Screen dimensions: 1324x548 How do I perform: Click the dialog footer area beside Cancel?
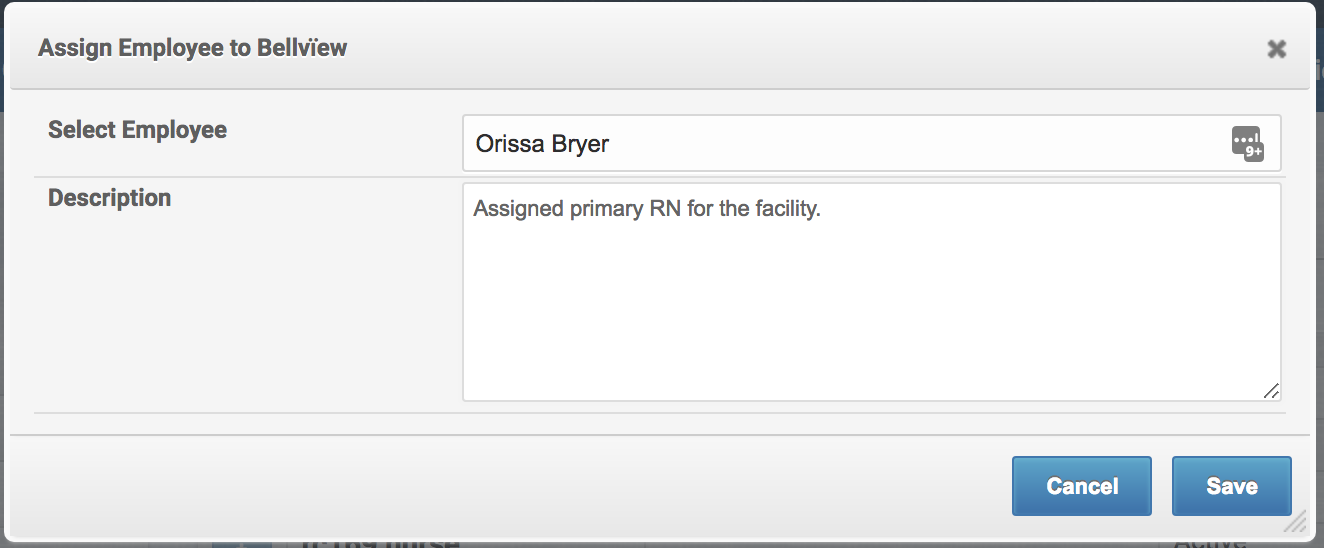coord(510,486)
